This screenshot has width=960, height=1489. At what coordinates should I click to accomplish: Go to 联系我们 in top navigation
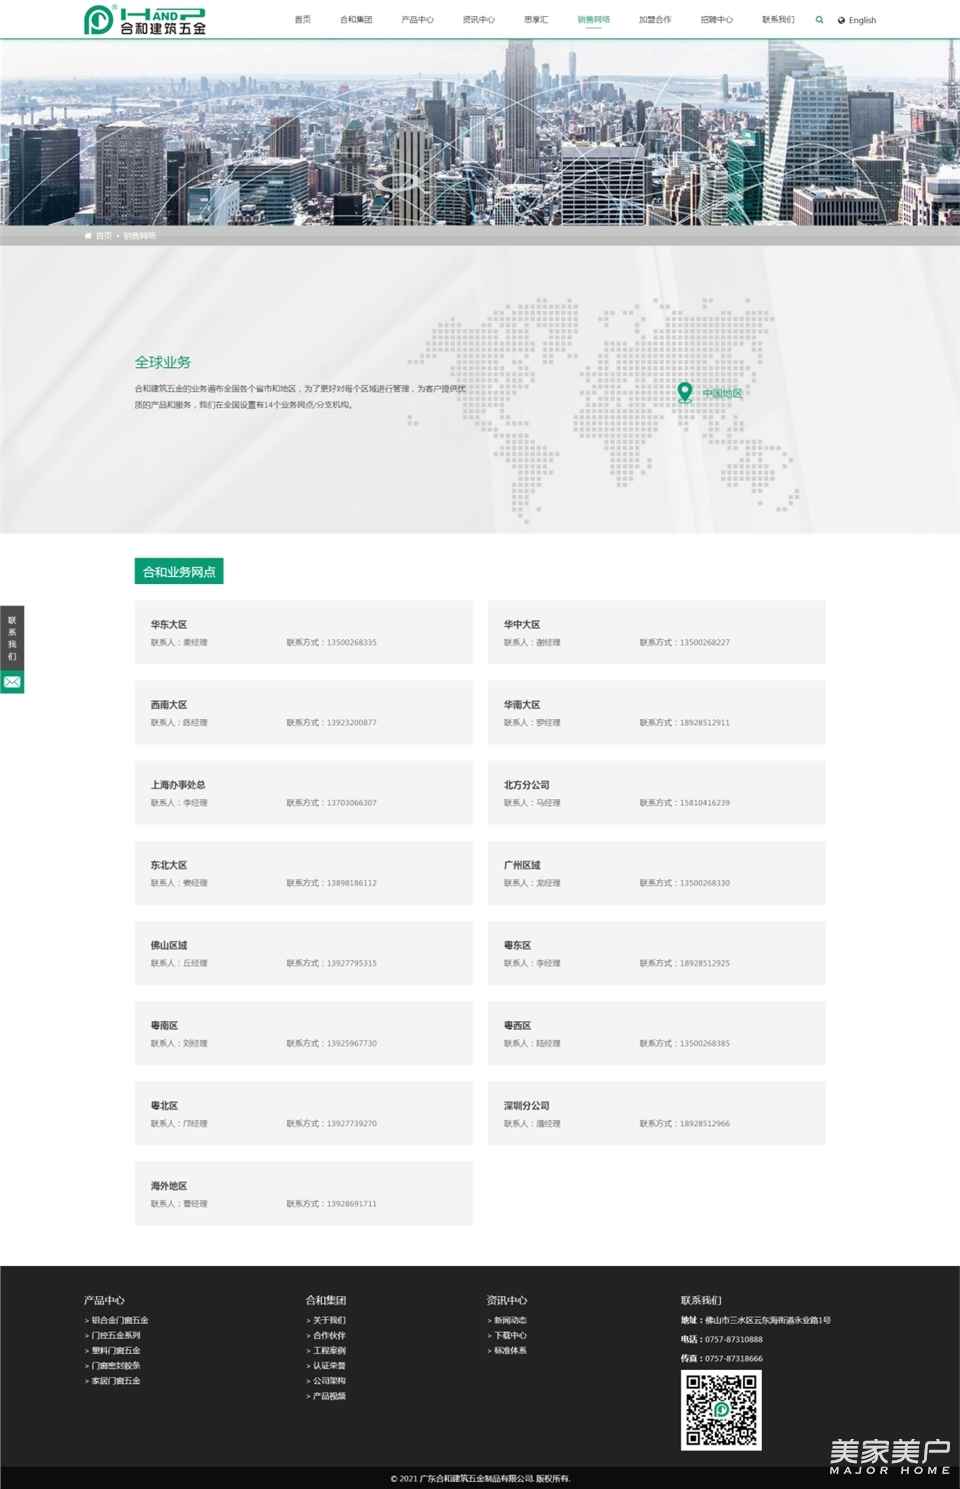tap(778, 20)
